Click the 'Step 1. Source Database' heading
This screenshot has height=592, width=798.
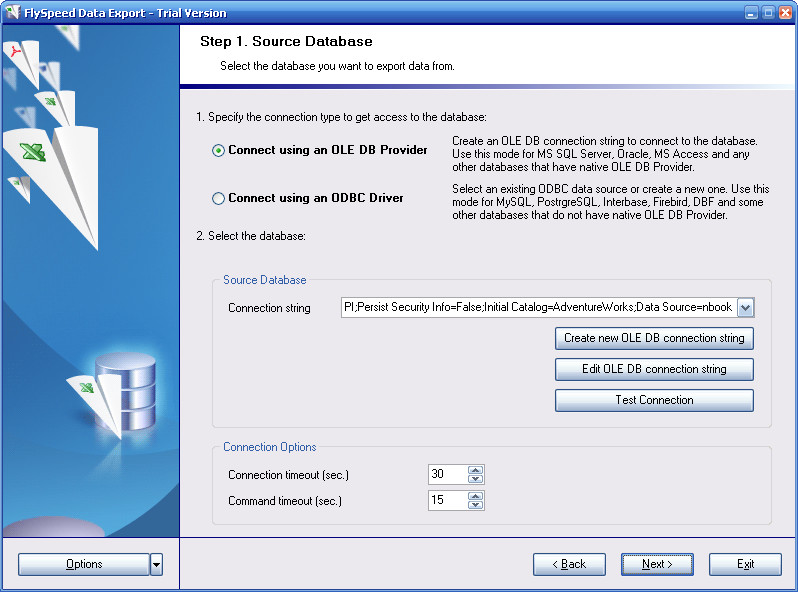pyautogui.click(x=286, y=41)
